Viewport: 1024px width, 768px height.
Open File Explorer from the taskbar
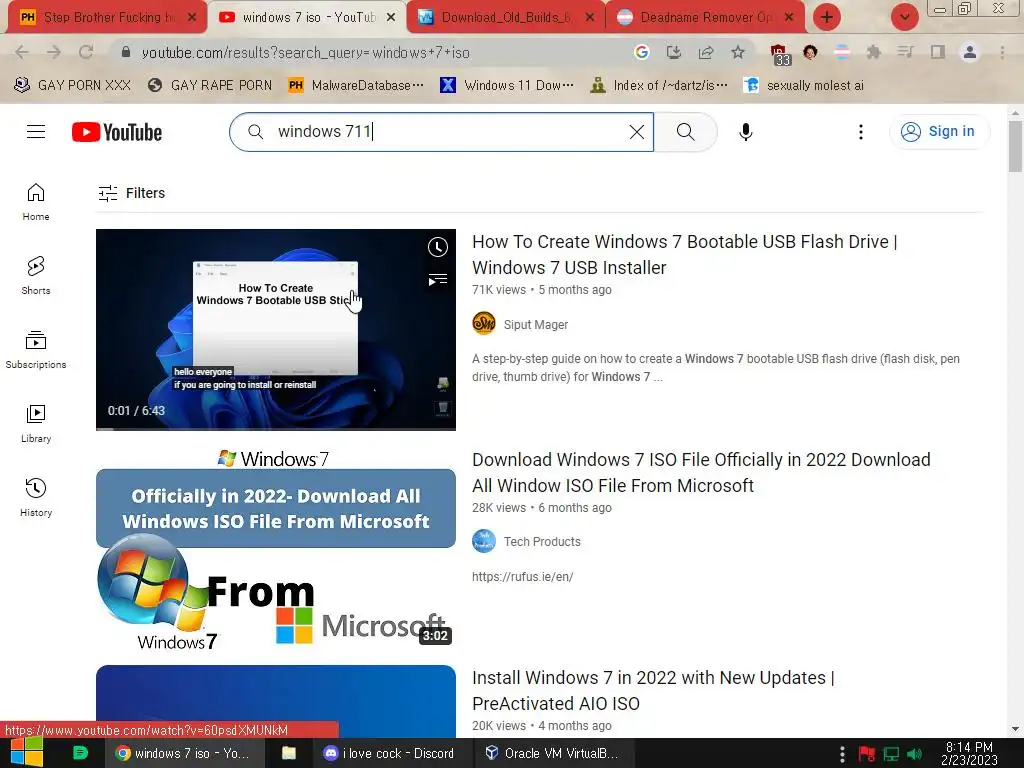coord(289,753)
